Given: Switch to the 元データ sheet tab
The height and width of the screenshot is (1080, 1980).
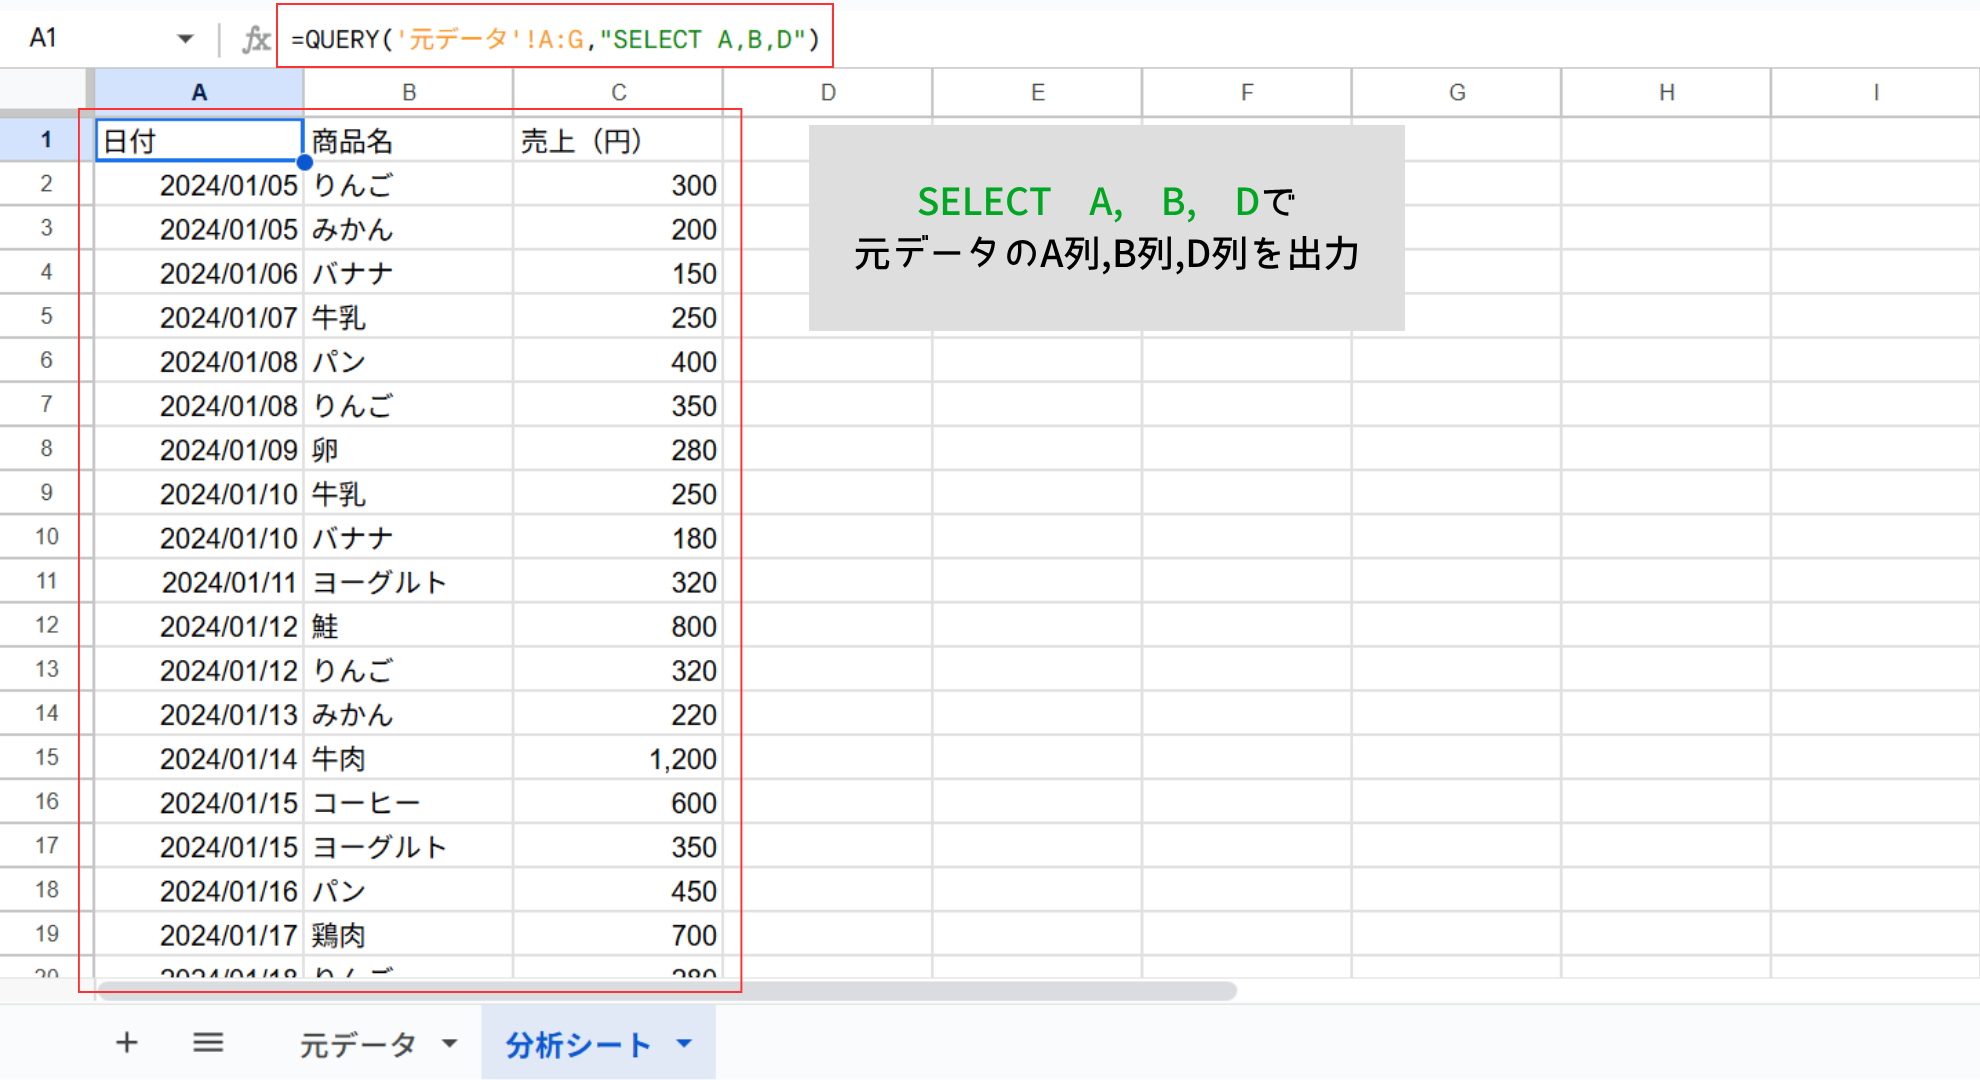Looking at the screenshot, I should pos(357,1044).
